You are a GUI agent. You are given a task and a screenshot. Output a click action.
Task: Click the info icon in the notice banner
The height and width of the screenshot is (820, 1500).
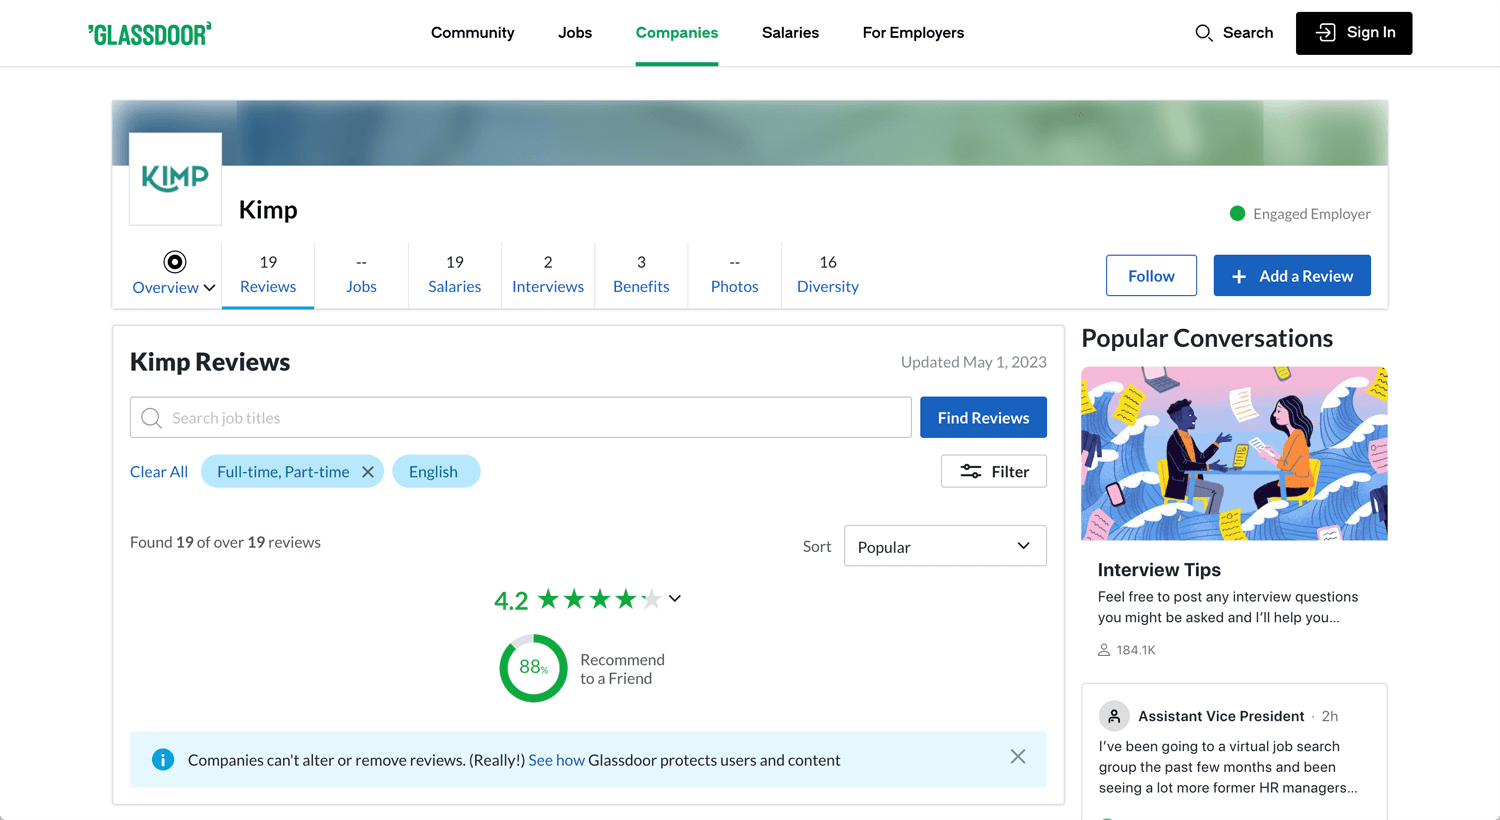pos(162,760)
